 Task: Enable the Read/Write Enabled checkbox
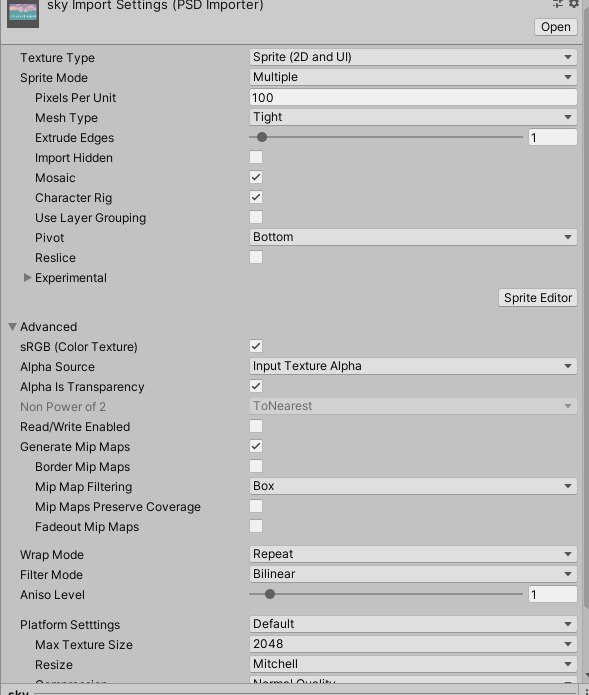pos(256,426)
